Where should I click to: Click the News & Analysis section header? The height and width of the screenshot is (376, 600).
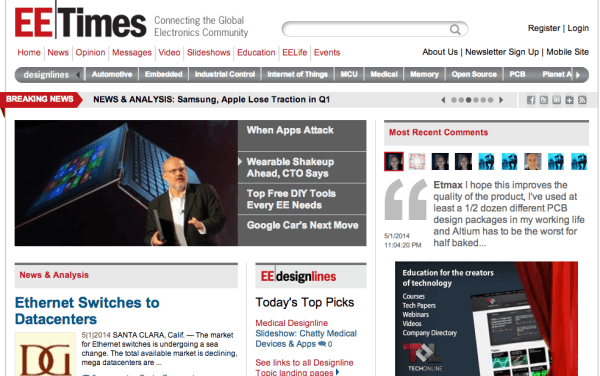click(54, 275)
